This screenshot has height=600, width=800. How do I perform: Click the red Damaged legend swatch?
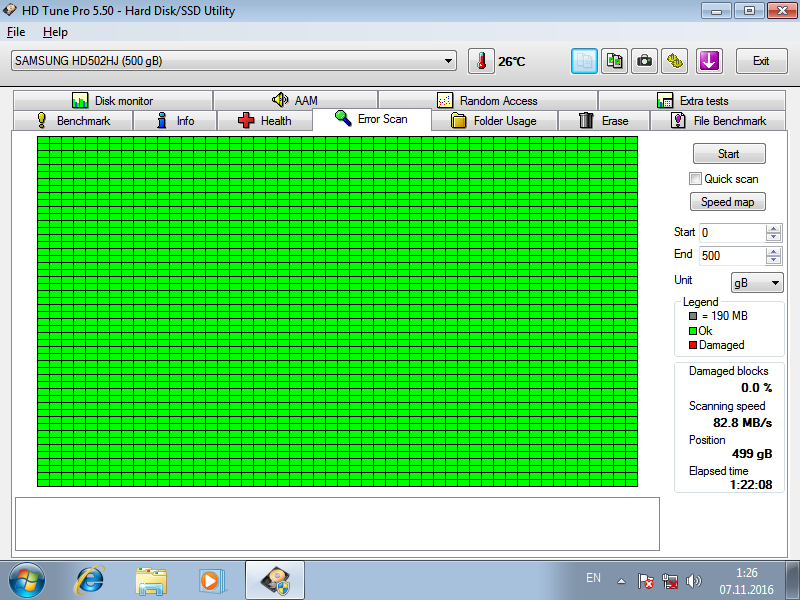[x=693, y=345]
